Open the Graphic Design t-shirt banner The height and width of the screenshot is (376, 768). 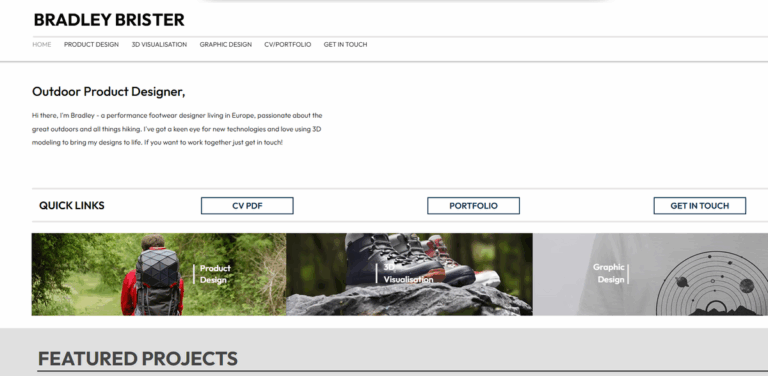pos(650,274)
